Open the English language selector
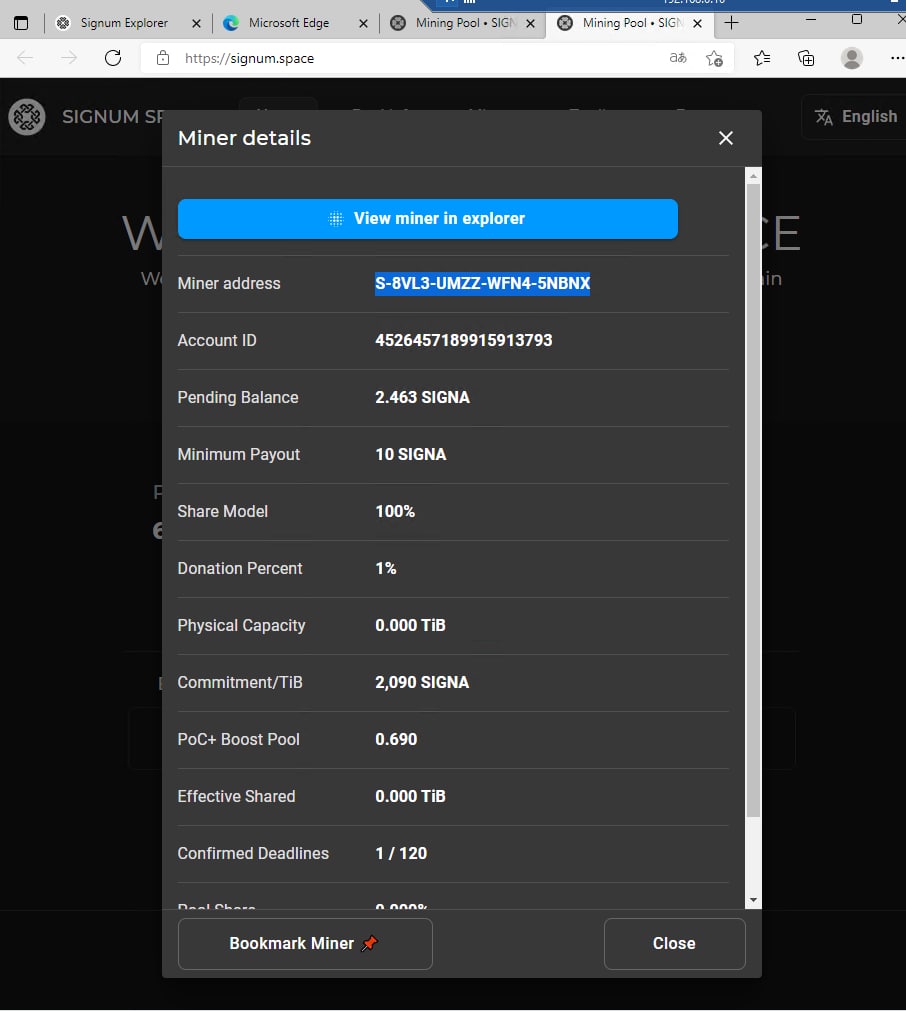The width and height of the screenshot is (906, 1011). tap(856, 117)
